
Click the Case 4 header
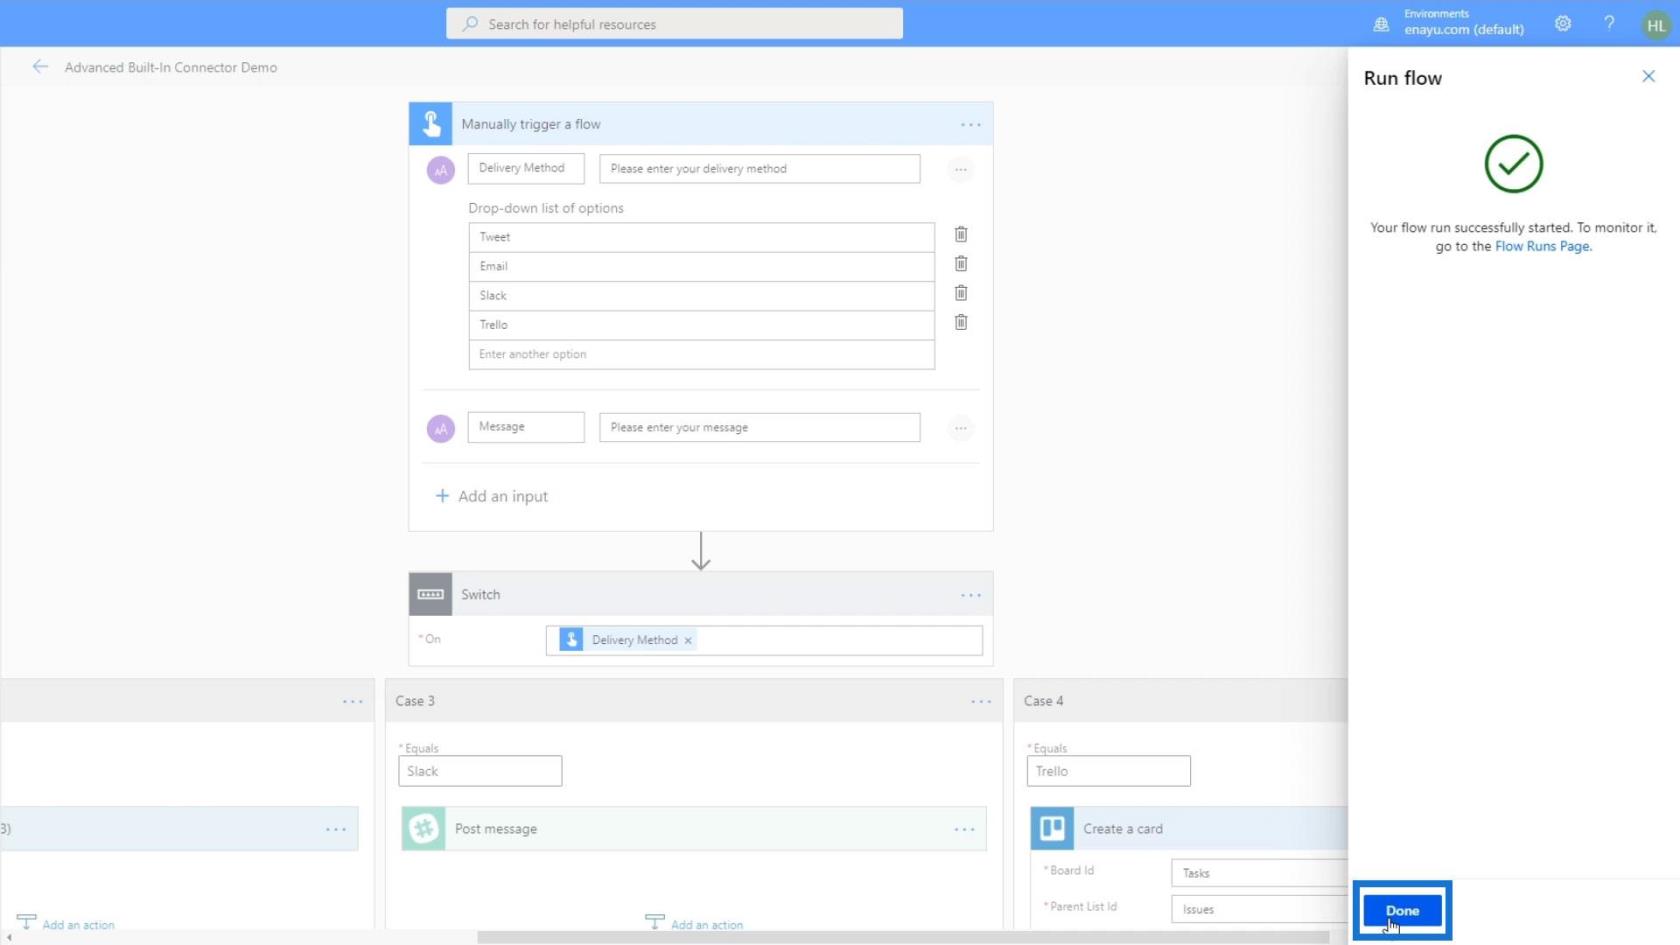tap(1180, 701)
